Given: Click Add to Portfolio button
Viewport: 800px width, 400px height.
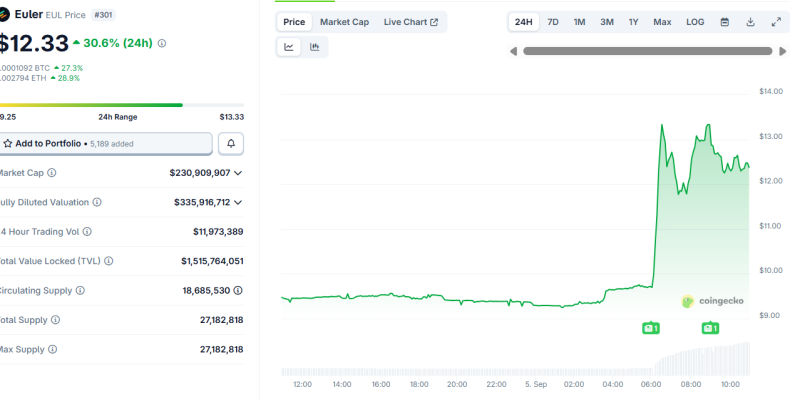Looking at the screenshot, I should 105,144.
